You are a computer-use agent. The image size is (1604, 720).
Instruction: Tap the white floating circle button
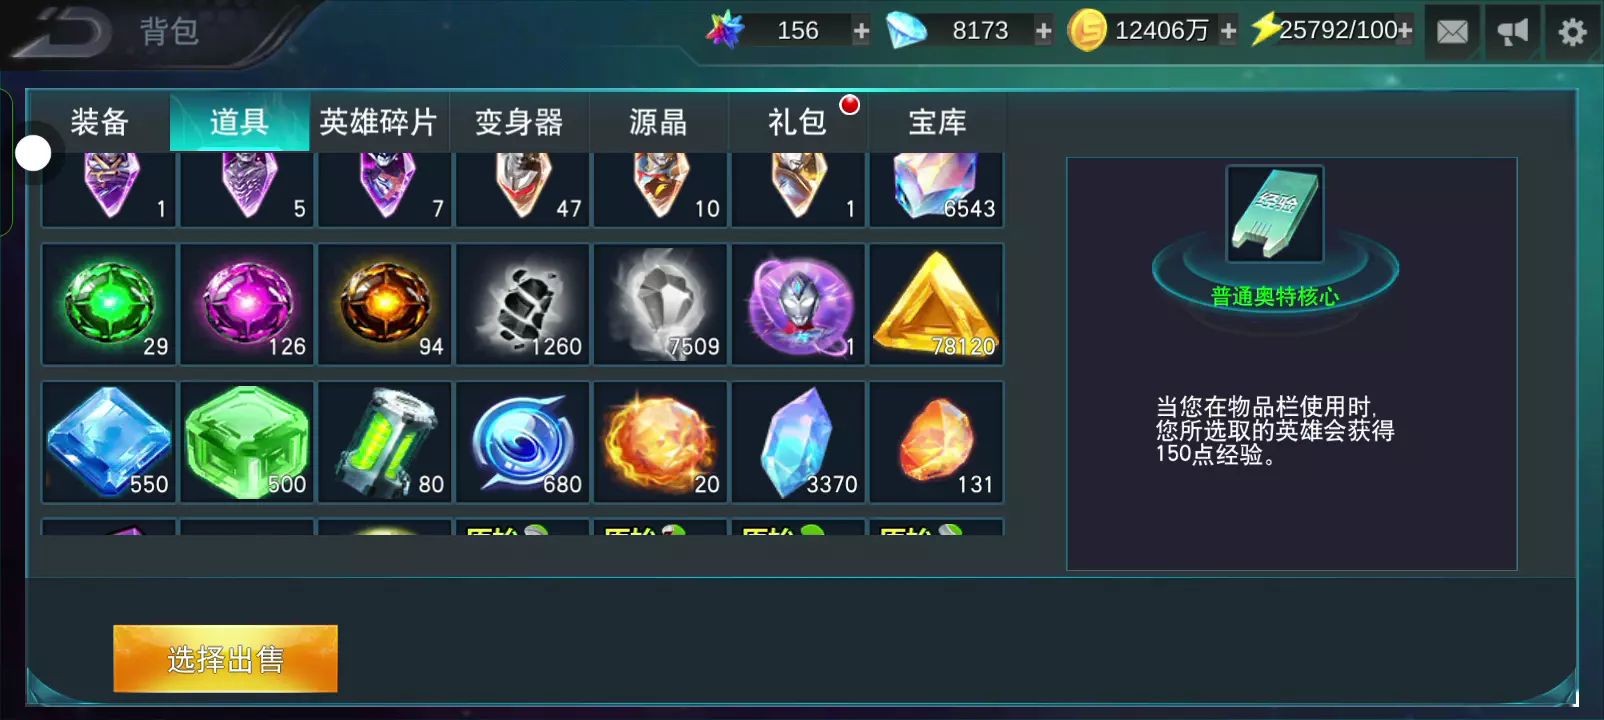coord(33,153)
